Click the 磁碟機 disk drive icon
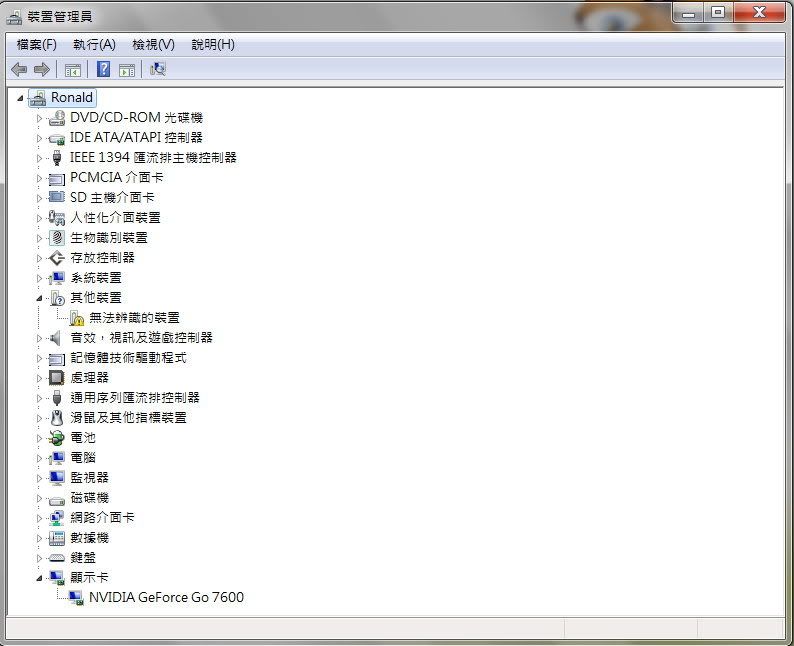 pos(57,500)
